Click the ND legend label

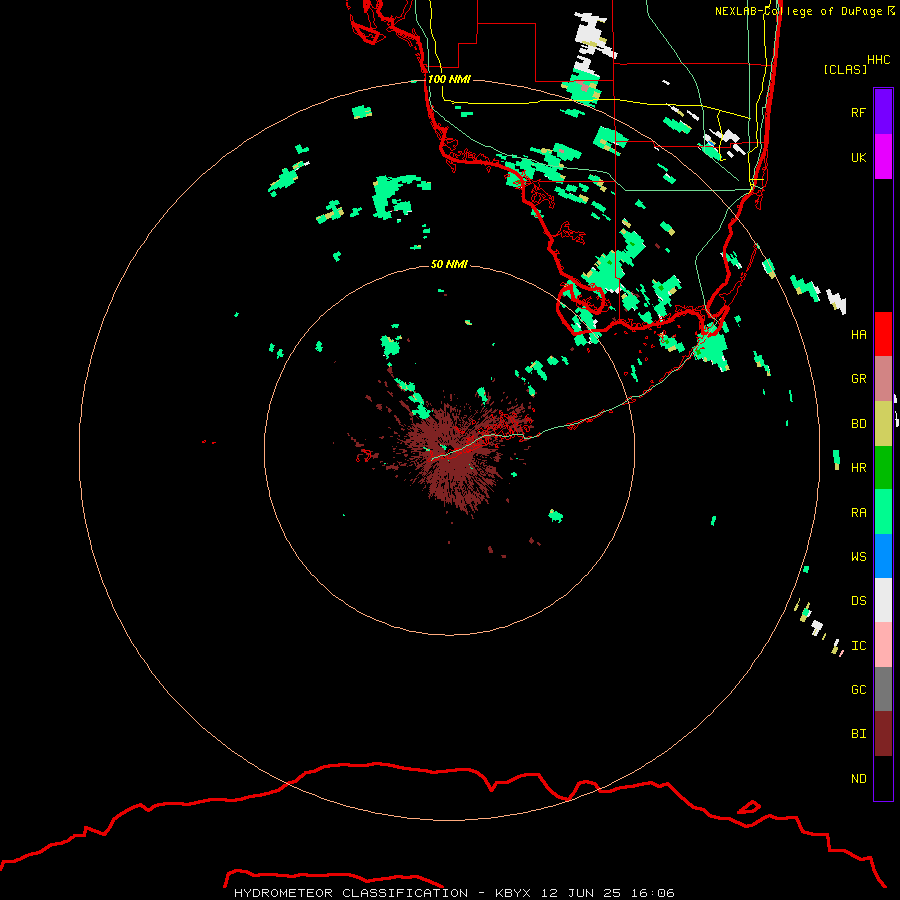click(858, 778)
